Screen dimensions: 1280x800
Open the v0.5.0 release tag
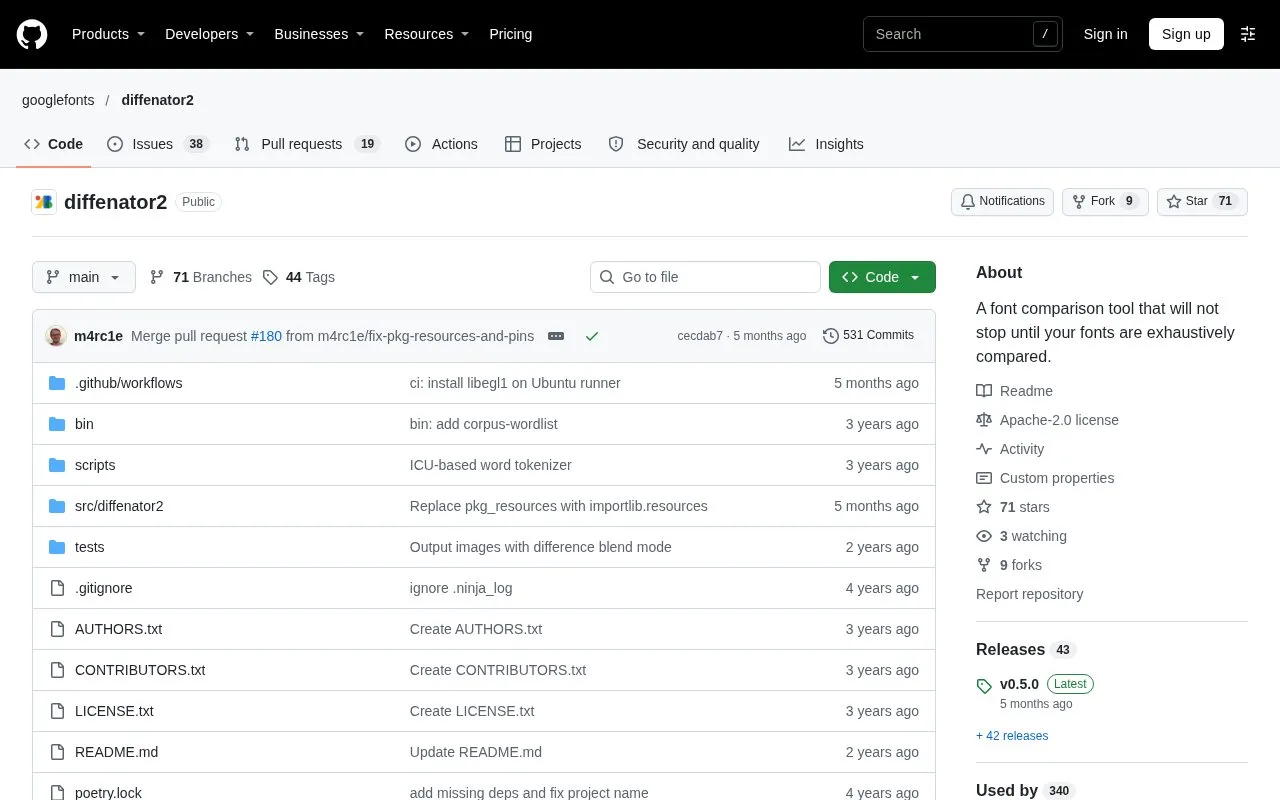click(x=1019, y=684)
